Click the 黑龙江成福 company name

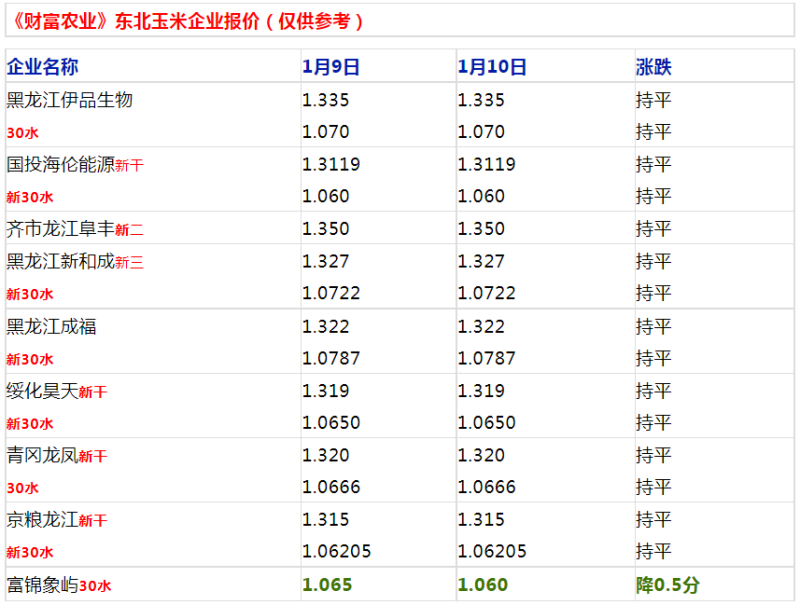[x=51, y=326]
